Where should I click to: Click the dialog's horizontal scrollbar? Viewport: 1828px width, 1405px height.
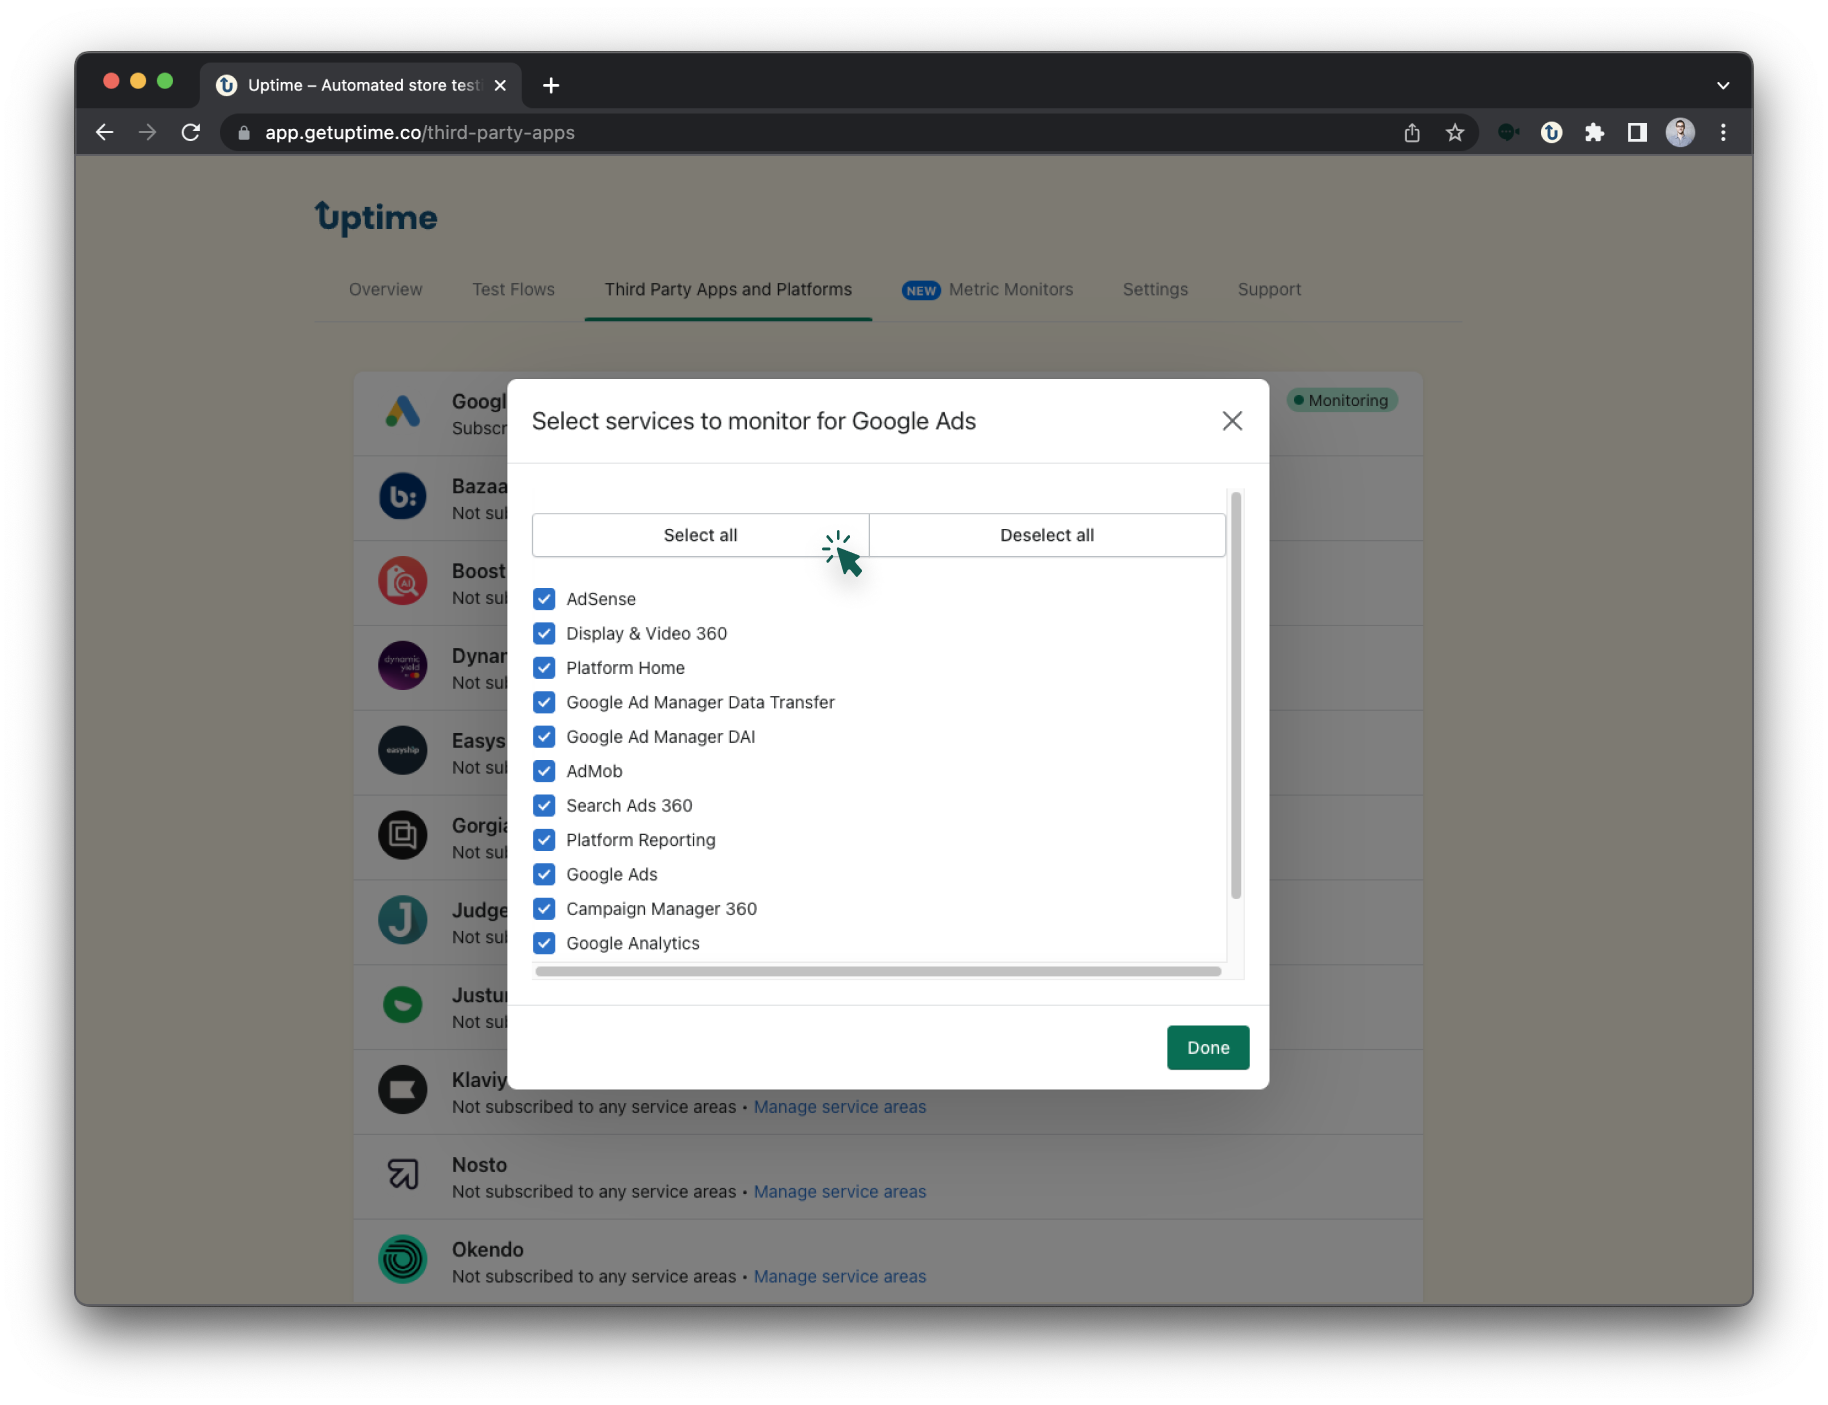tap(878, 971)
